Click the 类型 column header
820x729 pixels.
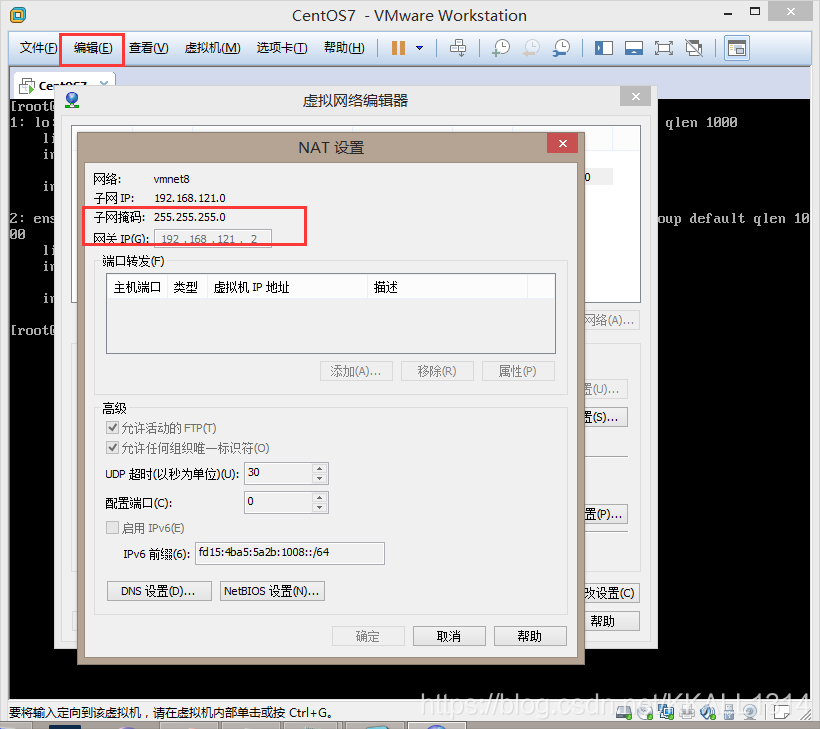pos(187,287)
